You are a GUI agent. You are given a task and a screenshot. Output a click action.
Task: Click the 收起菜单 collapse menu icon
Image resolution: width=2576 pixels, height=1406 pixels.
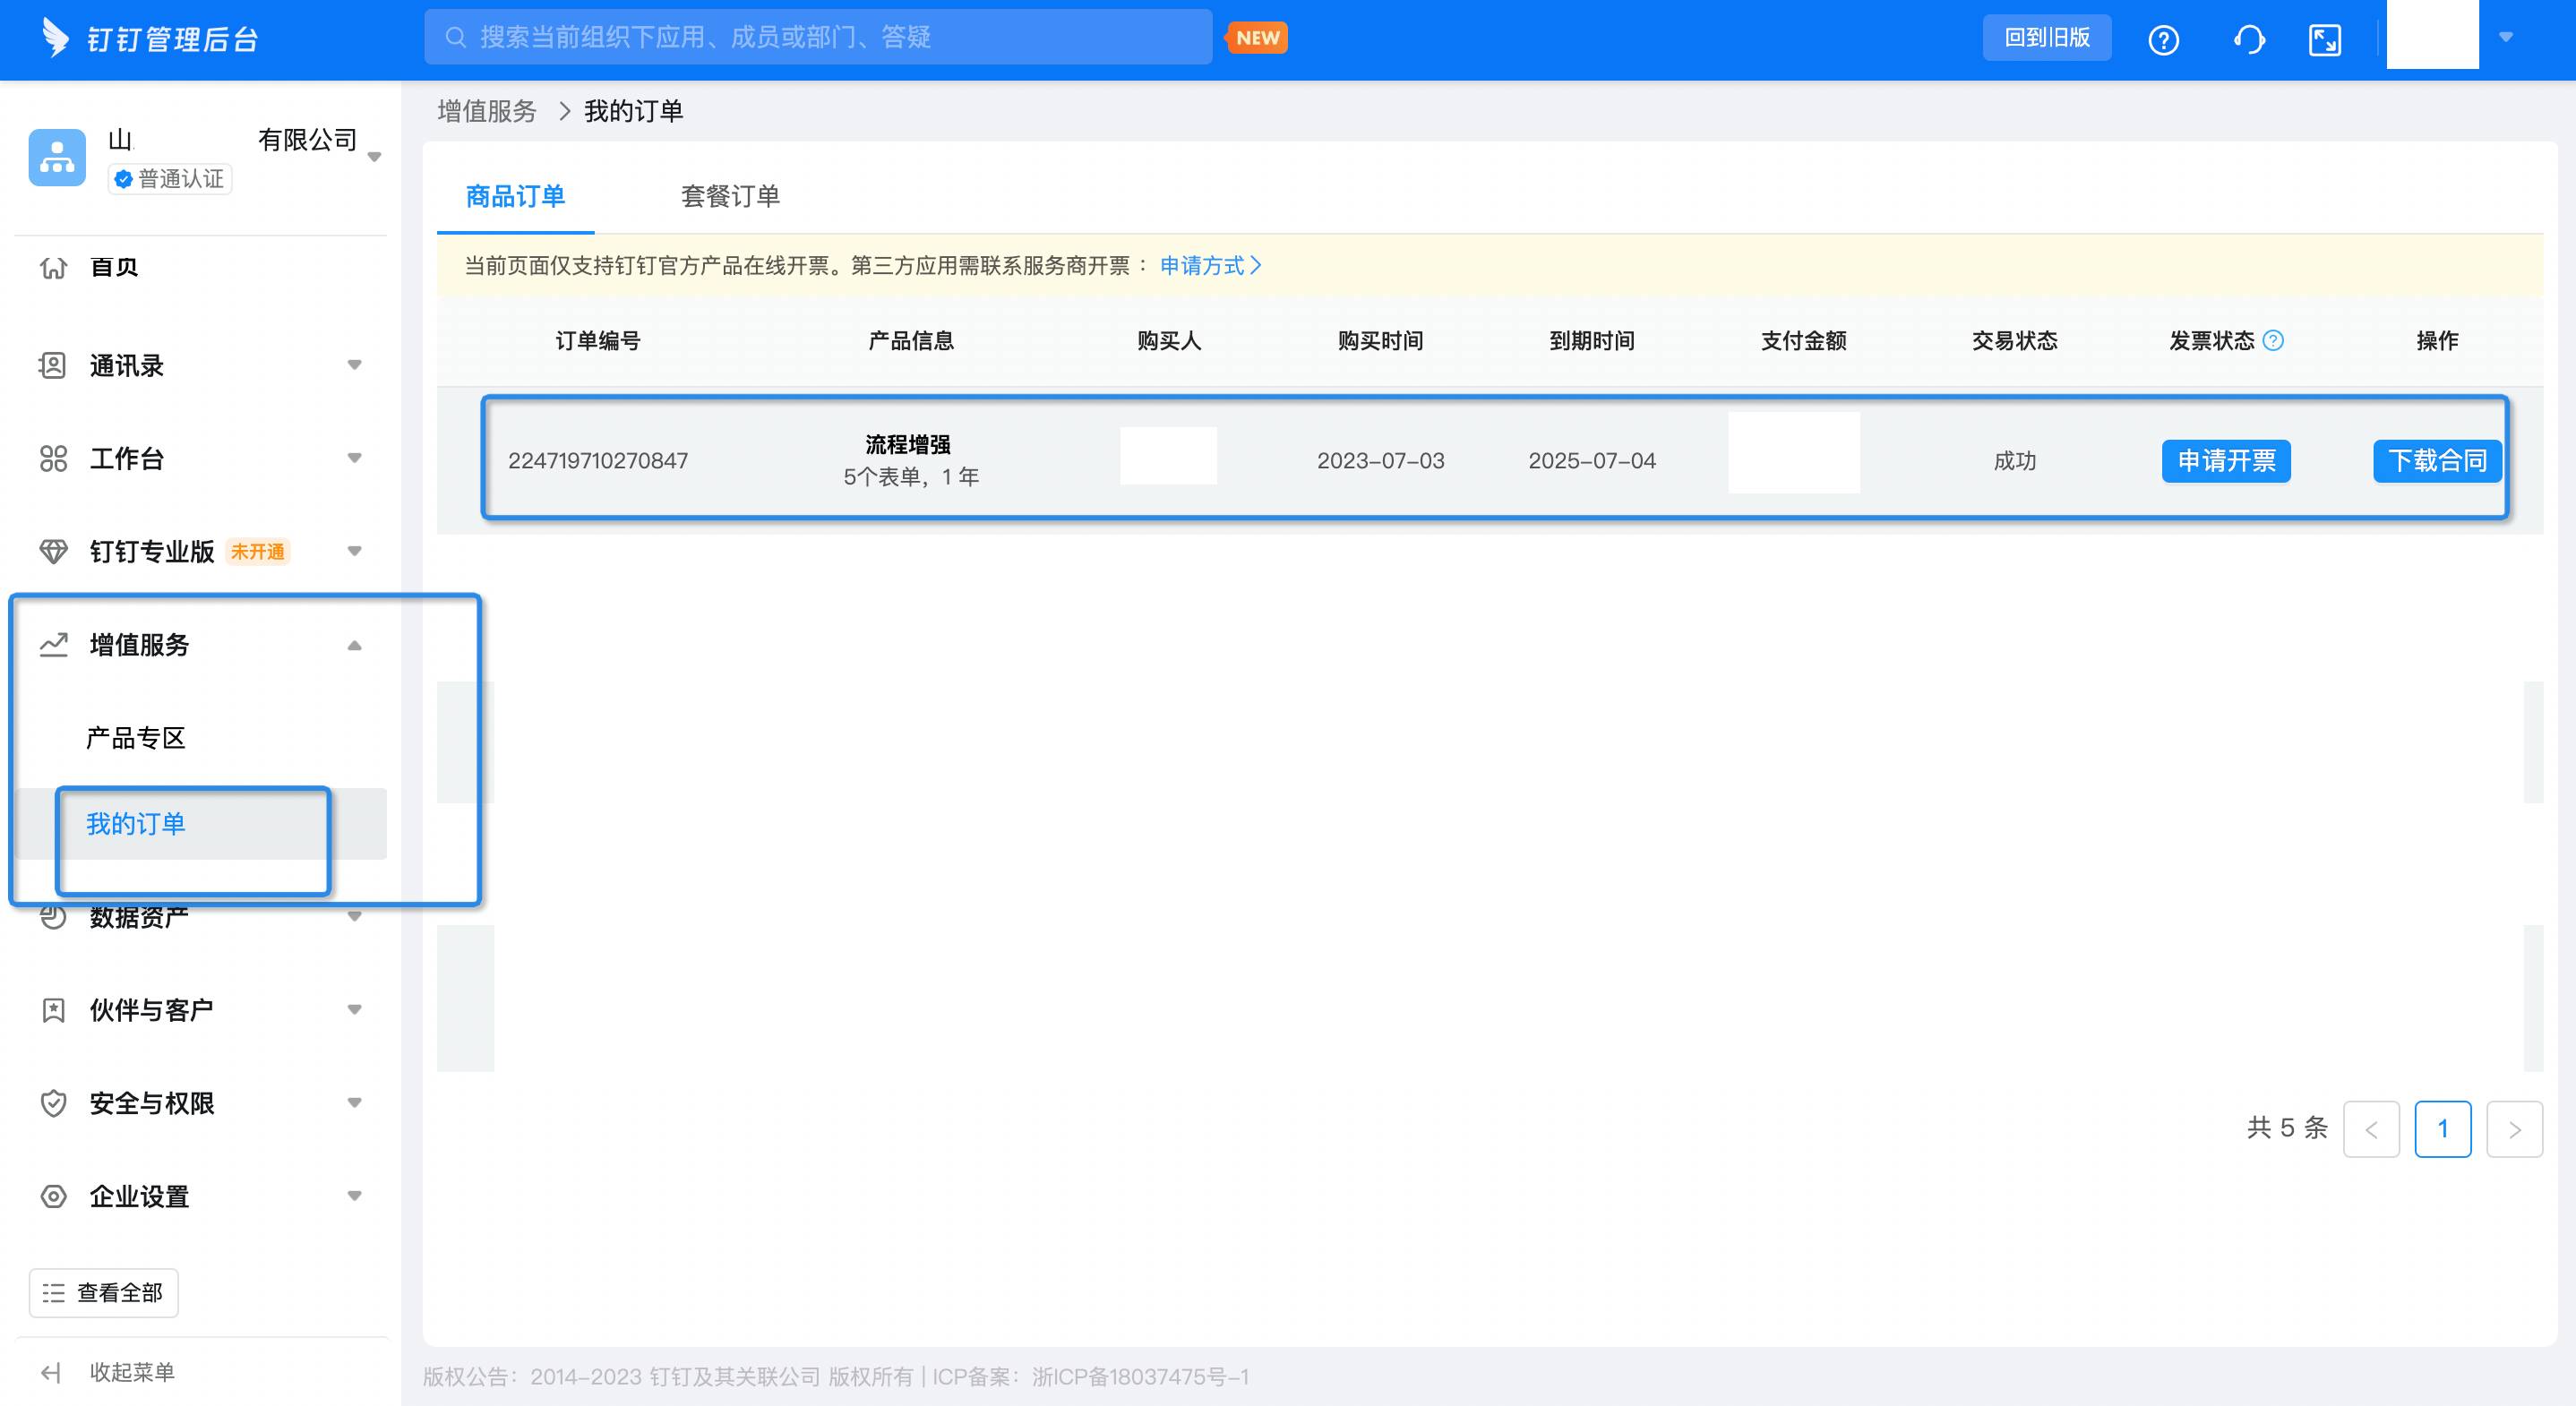[x=51, y=1372]
